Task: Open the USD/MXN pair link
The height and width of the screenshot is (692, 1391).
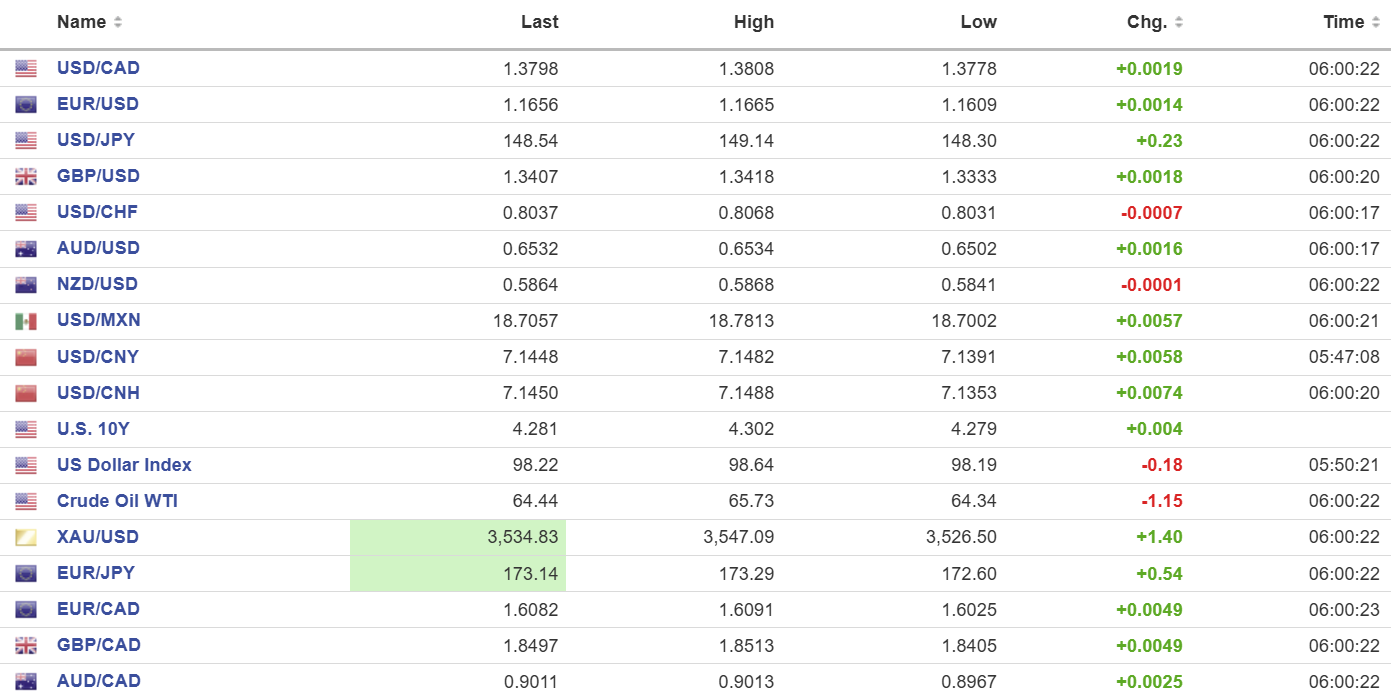Action: pyautogui.click(x=99, y=320)
